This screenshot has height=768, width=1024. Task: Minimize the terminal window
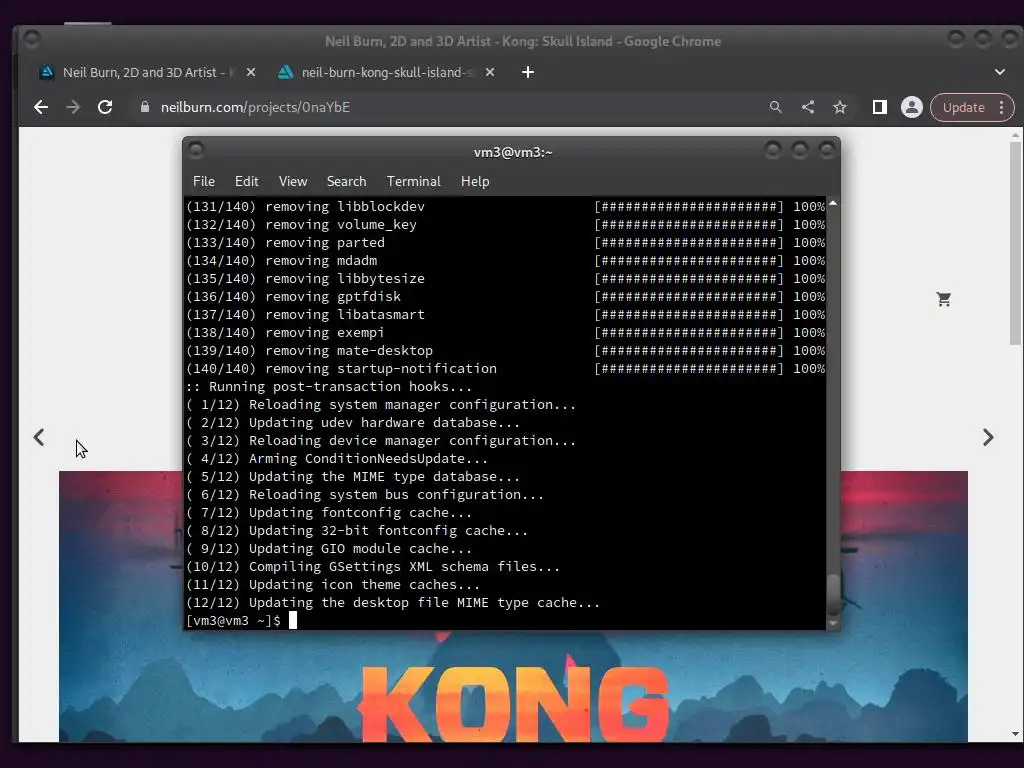(773, 151)
